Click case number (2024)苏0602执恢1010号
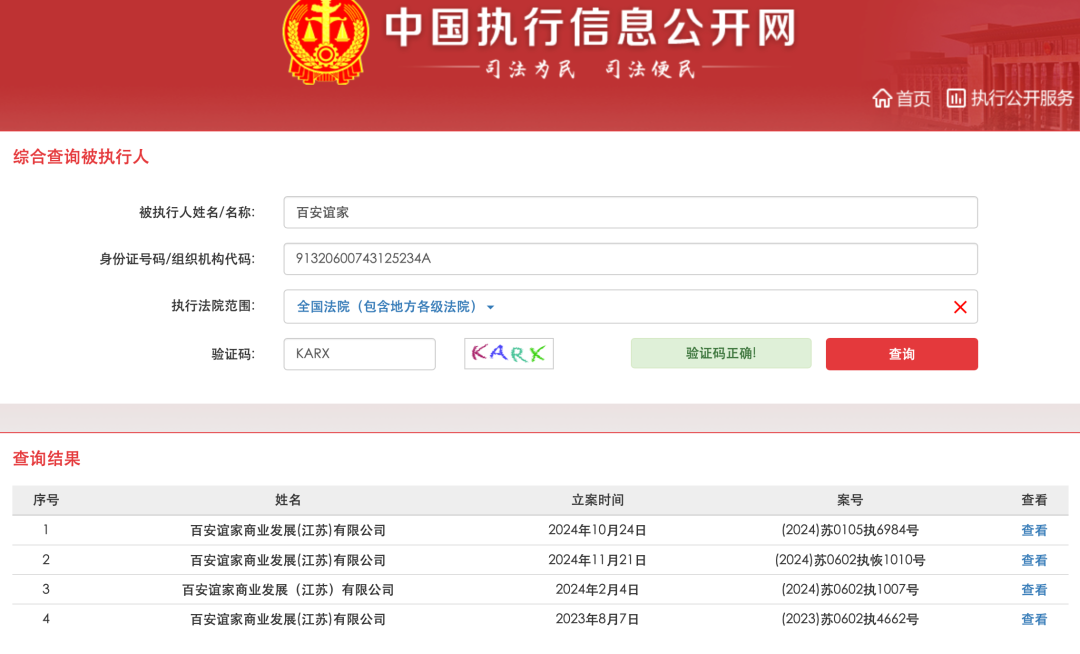Viewport: 1080px width, 654px height. (850, 560)
